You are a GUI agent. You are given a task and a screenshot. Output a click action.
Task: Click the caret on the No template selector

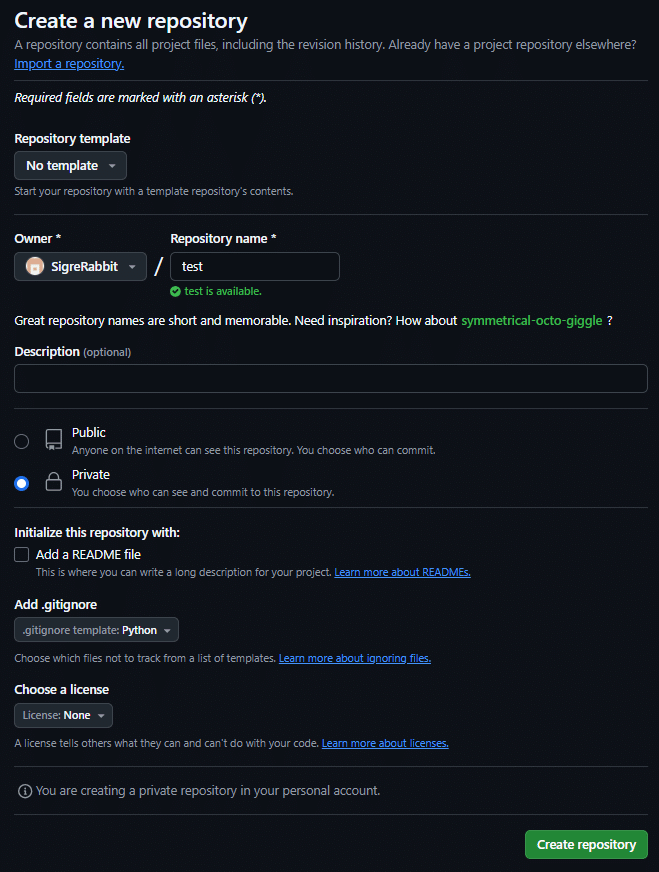click(x=113, y=165)
